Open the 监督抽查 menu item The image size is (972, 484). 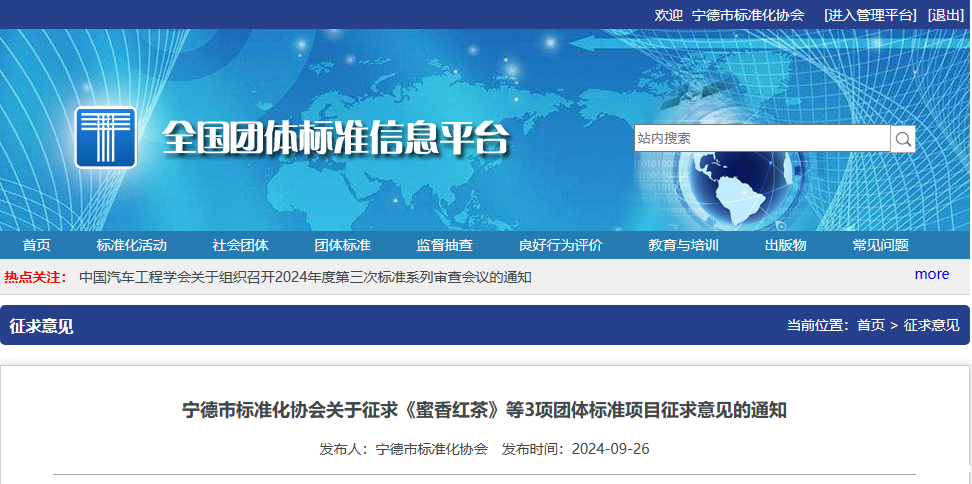(445, 246)
